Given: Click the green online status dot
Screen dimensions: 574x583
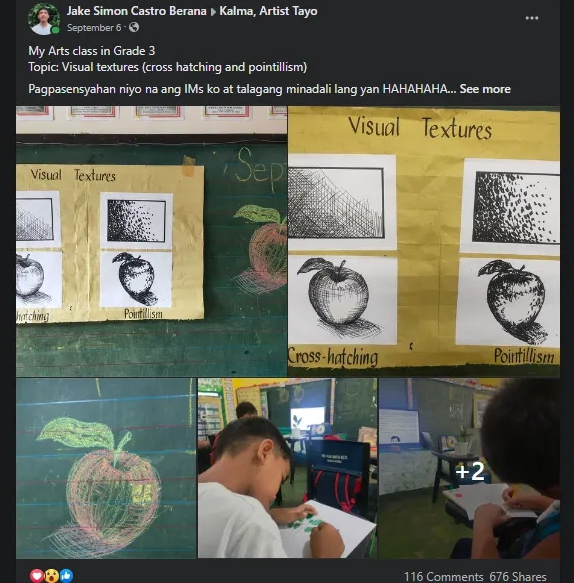Looking at the screenshot, I should pyautogui.click(x=56, y=30).
